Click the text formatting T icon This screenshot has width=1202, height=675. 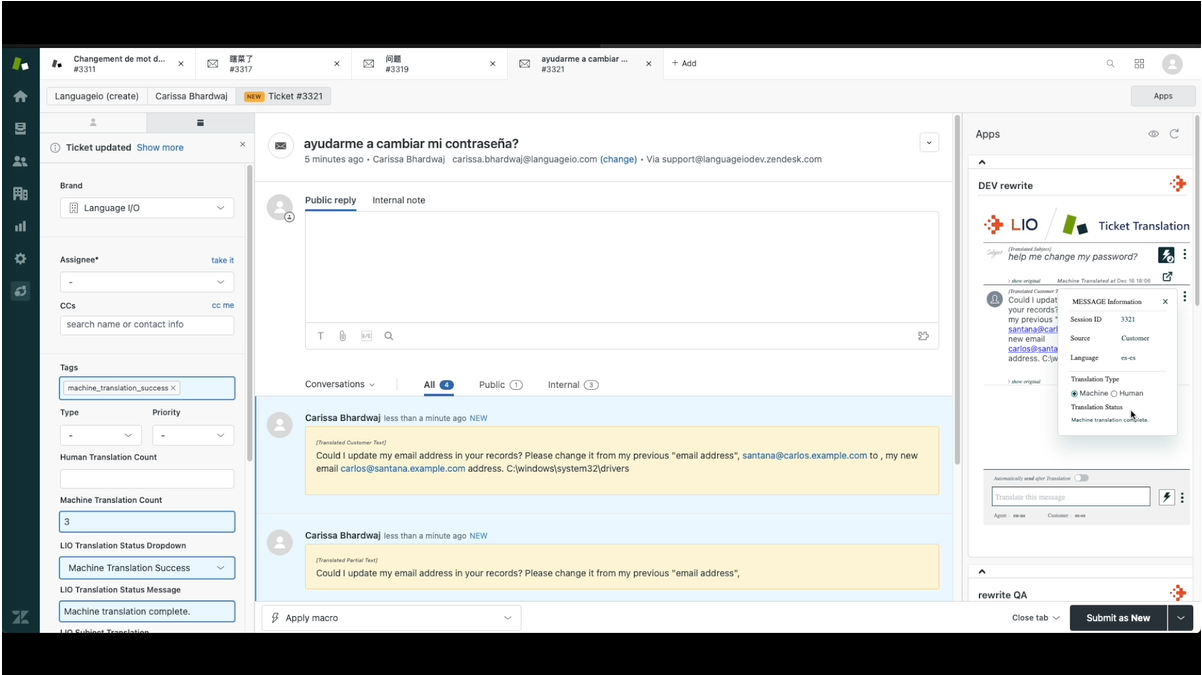pyautogui.click(x=321, y=336)
